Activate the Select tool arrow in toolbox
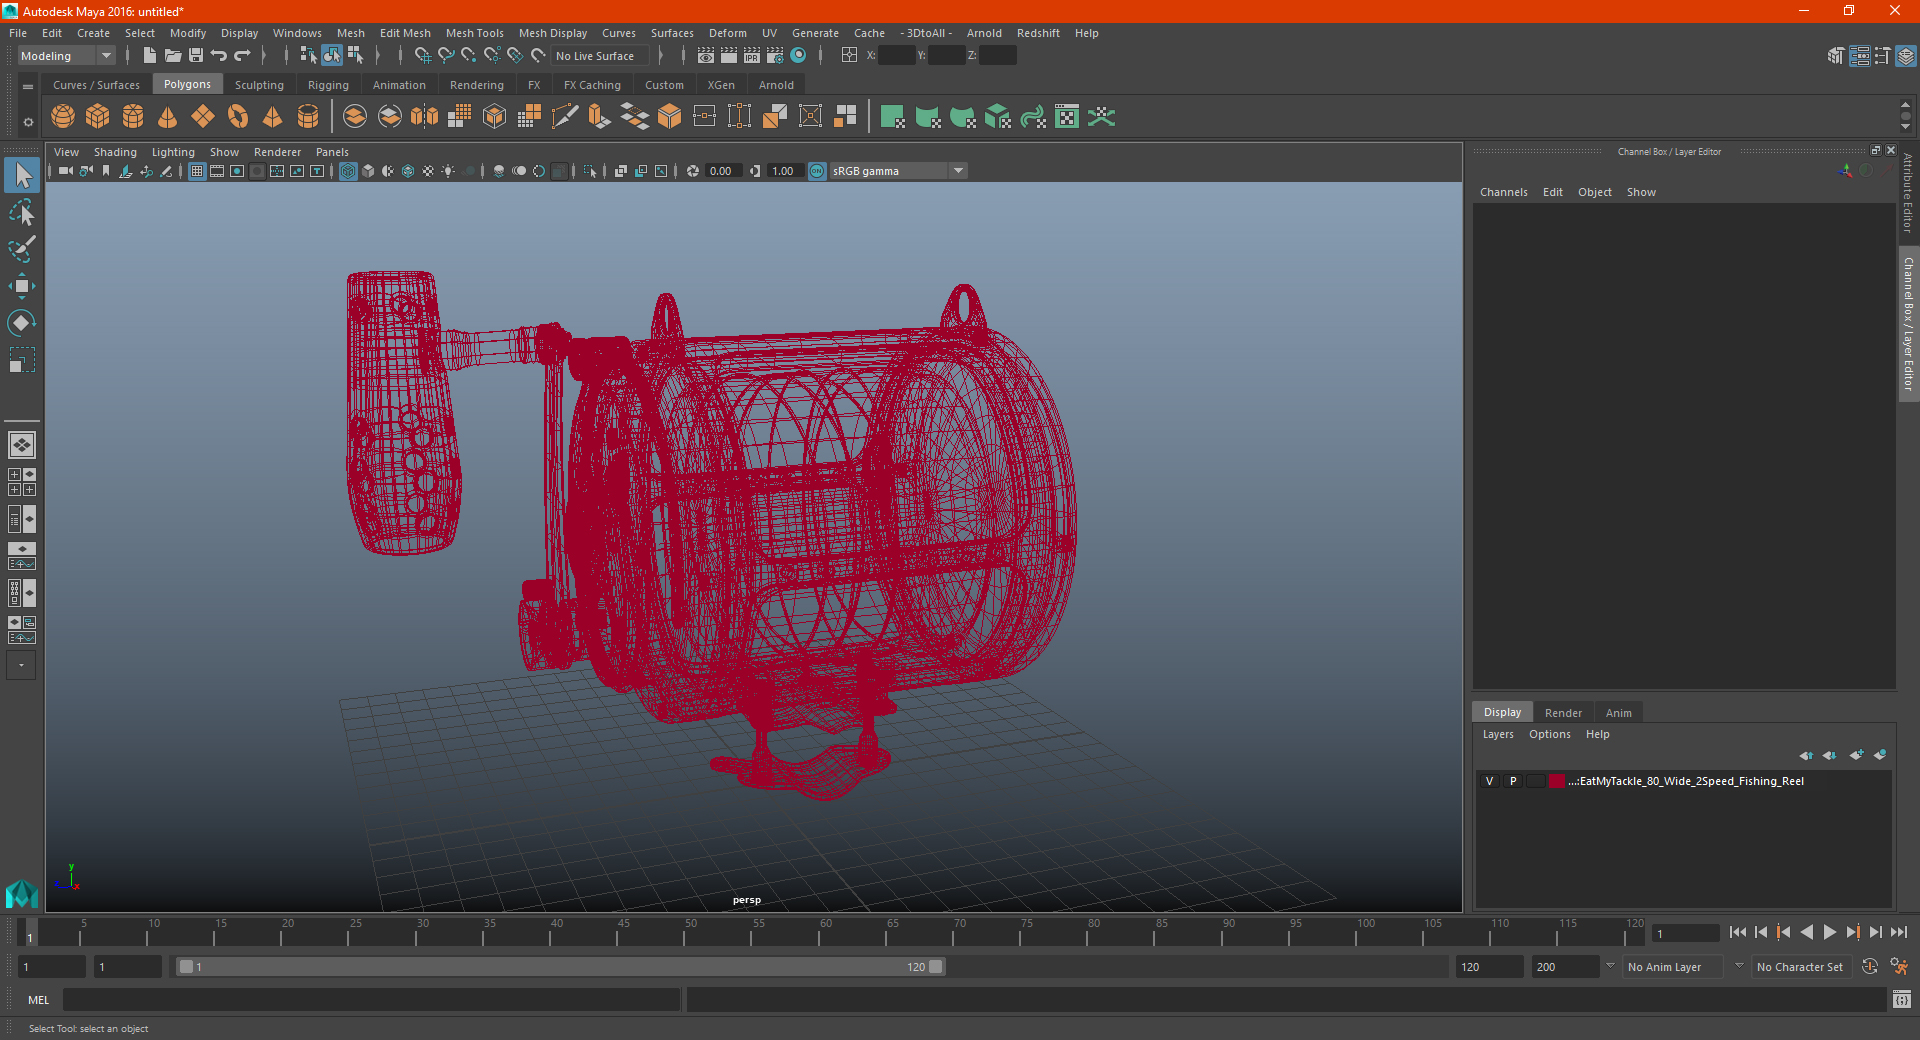This screenshot has height=1040, width=1920. point(22,176)
